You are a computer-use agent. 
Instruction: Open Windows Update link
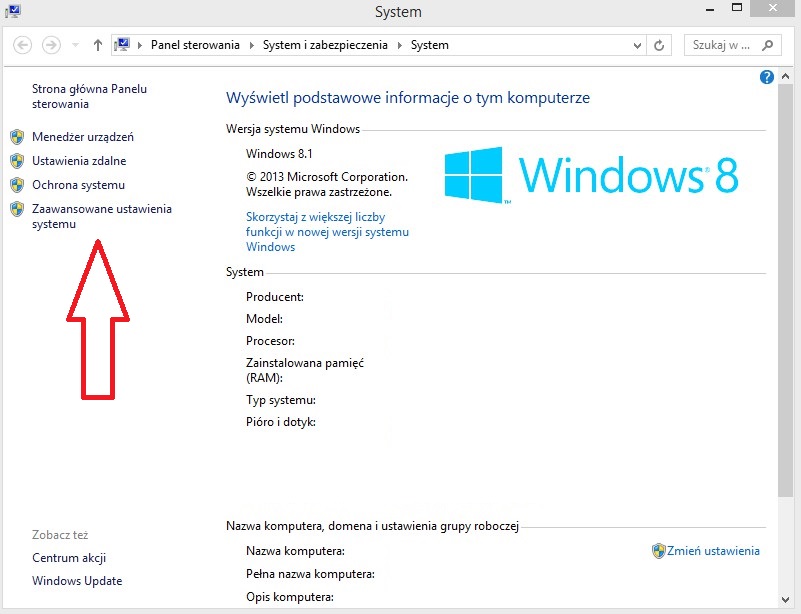[77, 581]
